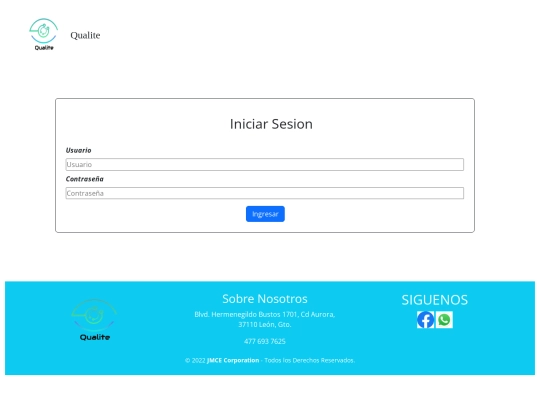540x405 pixels.
Task: Click the Blvd. Hermenegildo Bustos address text
Action: 264,319
